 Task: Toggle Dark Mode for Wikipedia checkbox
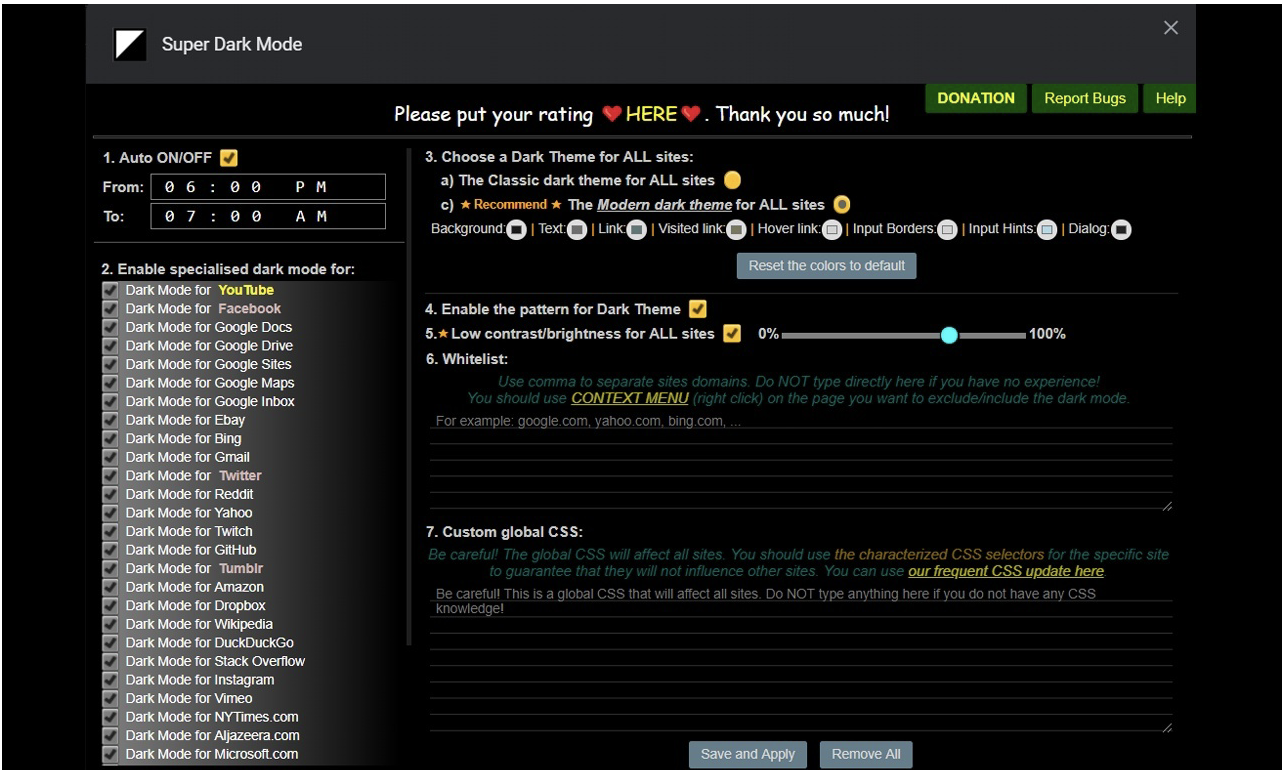pyautogui.click(x=111, y=624)
